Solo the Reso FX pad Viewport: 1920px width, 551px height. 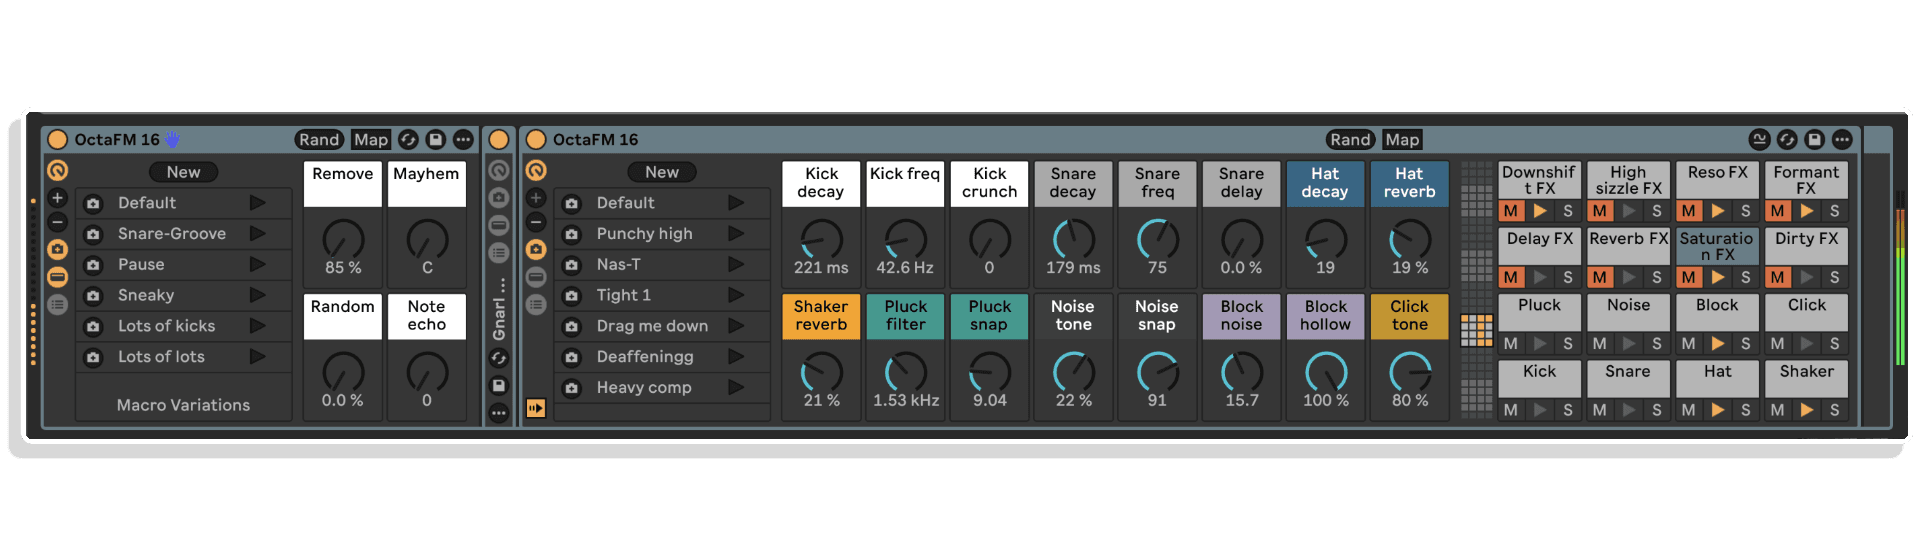(x=1746, y=211)
